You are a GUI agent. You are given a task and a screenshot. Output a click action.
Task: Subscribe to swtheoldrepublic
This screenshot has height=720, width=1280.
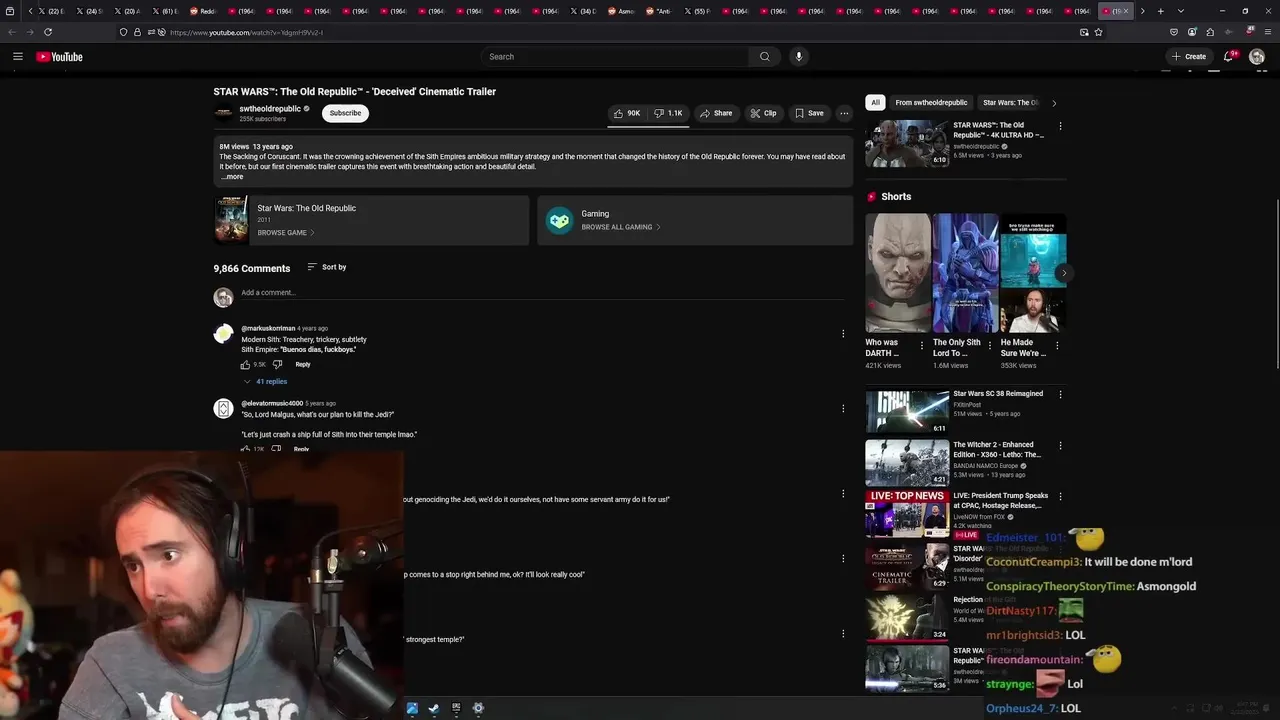(345, 113)
